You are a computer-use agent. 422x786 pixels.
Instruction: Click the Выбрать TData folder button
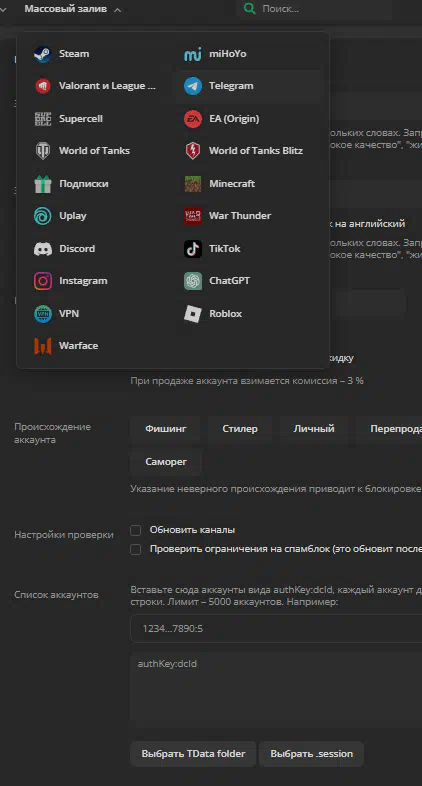193,754
